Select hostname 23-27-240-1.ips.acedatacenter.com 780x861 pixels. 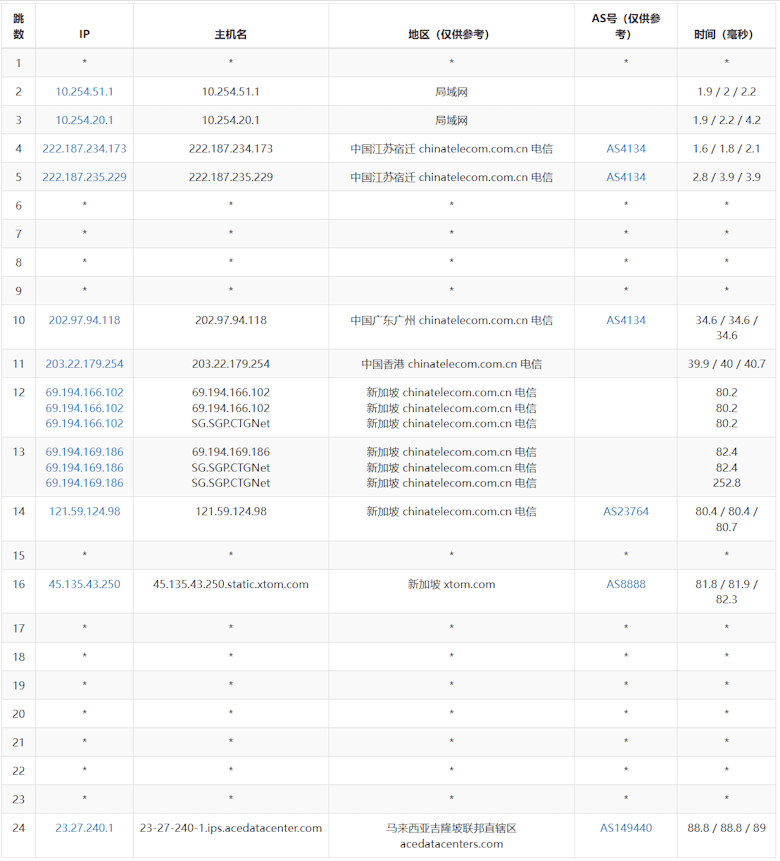(x=230, y=828)
